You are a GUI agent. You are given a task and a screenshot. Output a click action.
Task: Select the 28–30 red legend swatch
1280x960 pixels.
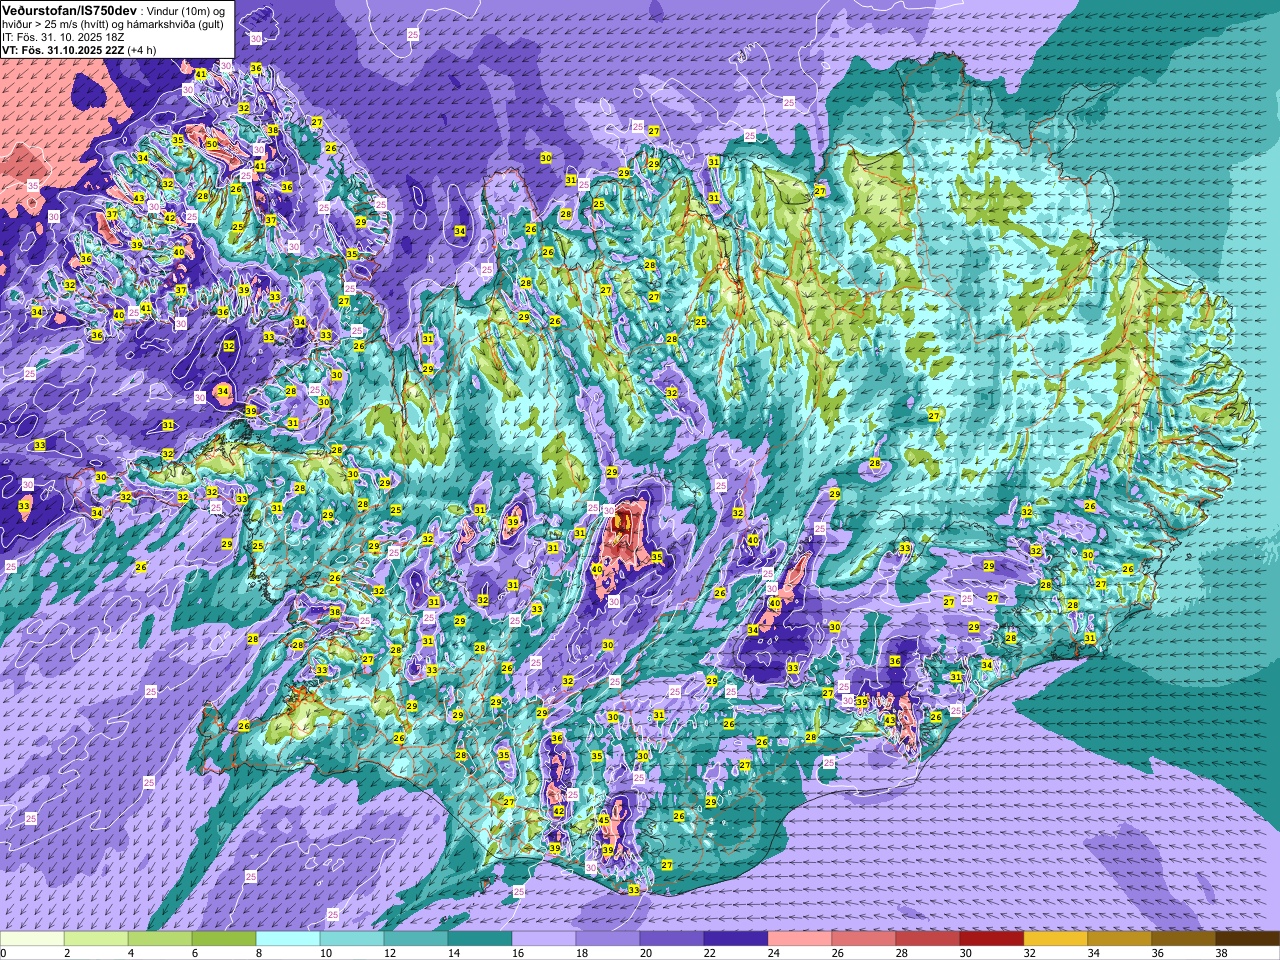pyautogui.click(x=928, y=939)
